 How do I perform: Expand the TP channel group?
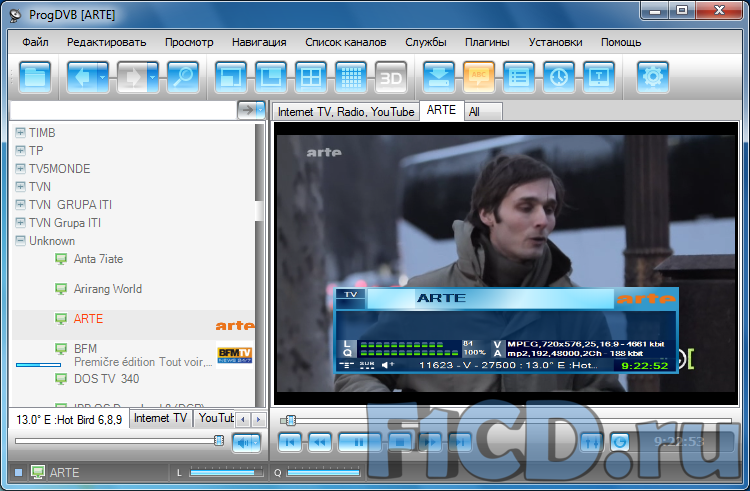20,151
